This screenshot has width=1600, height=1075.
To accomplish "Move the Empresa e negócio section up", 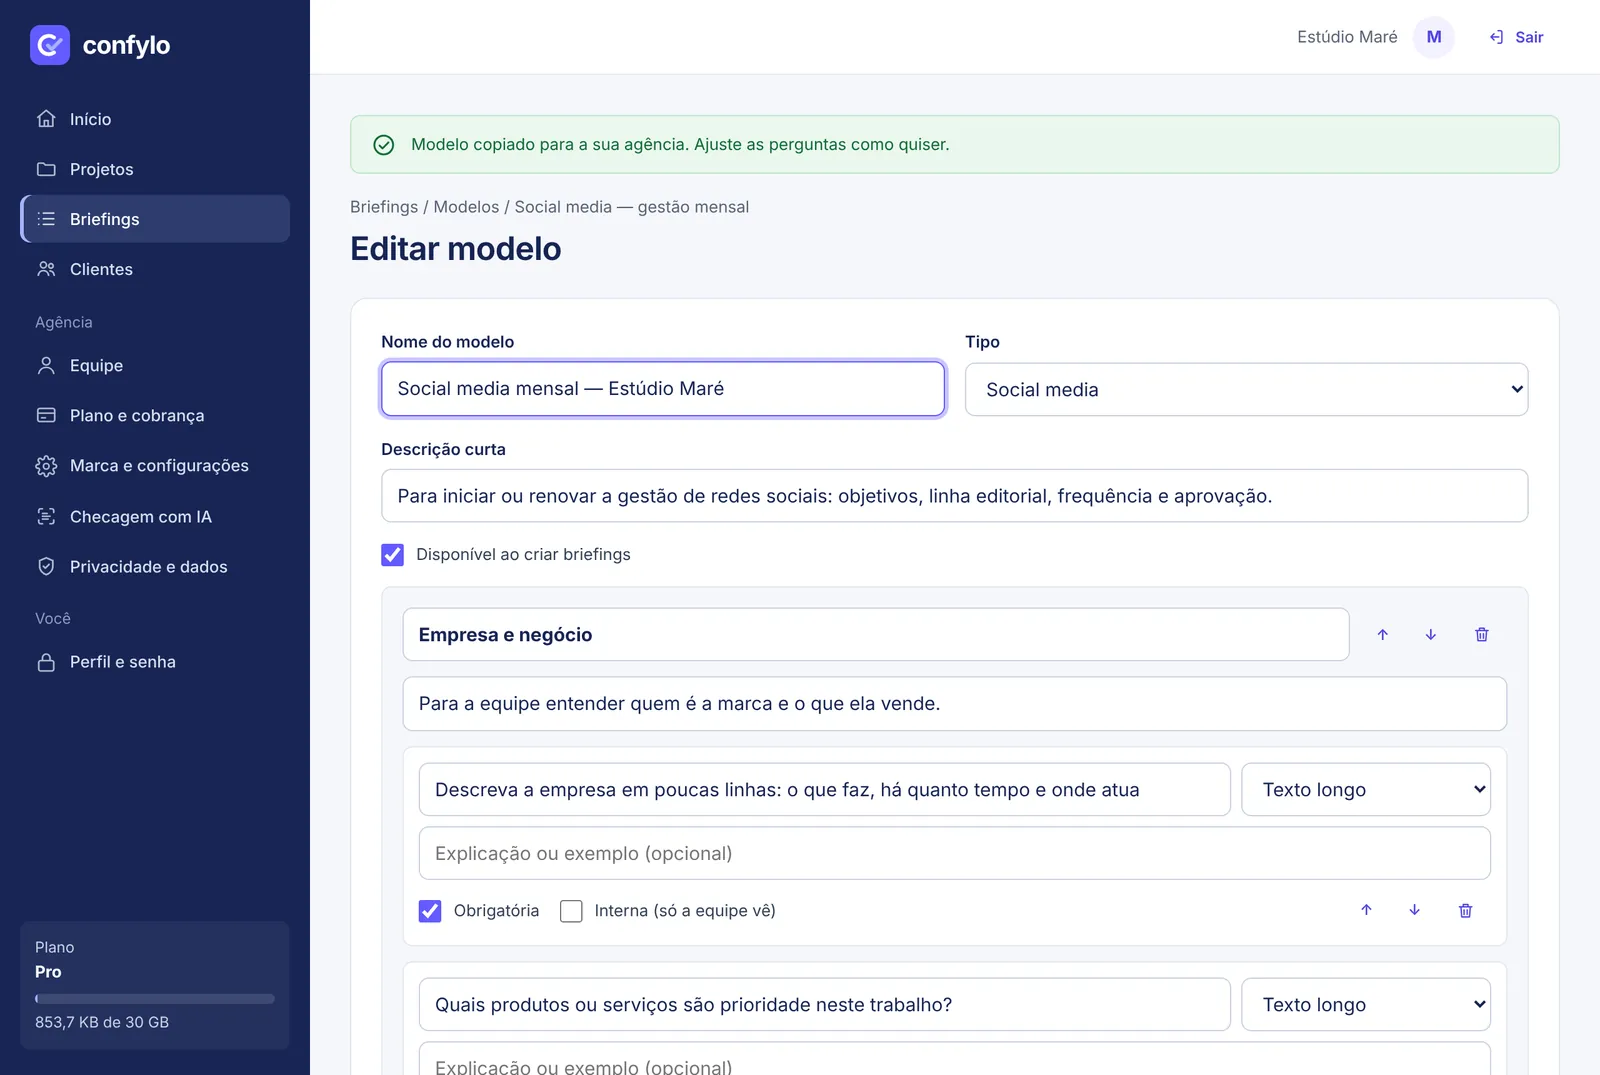I will [1383, 635].
